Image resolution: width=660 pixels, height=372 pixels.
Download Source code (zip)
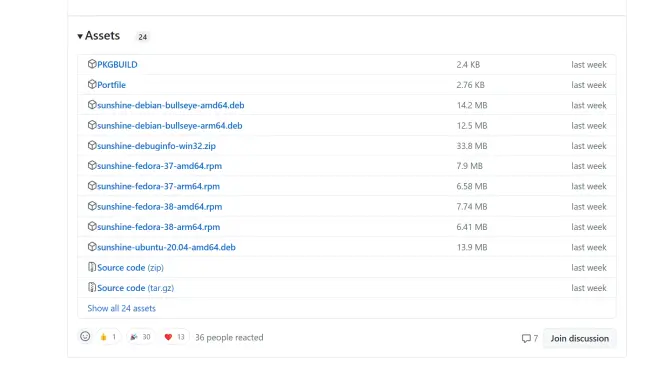130,268
